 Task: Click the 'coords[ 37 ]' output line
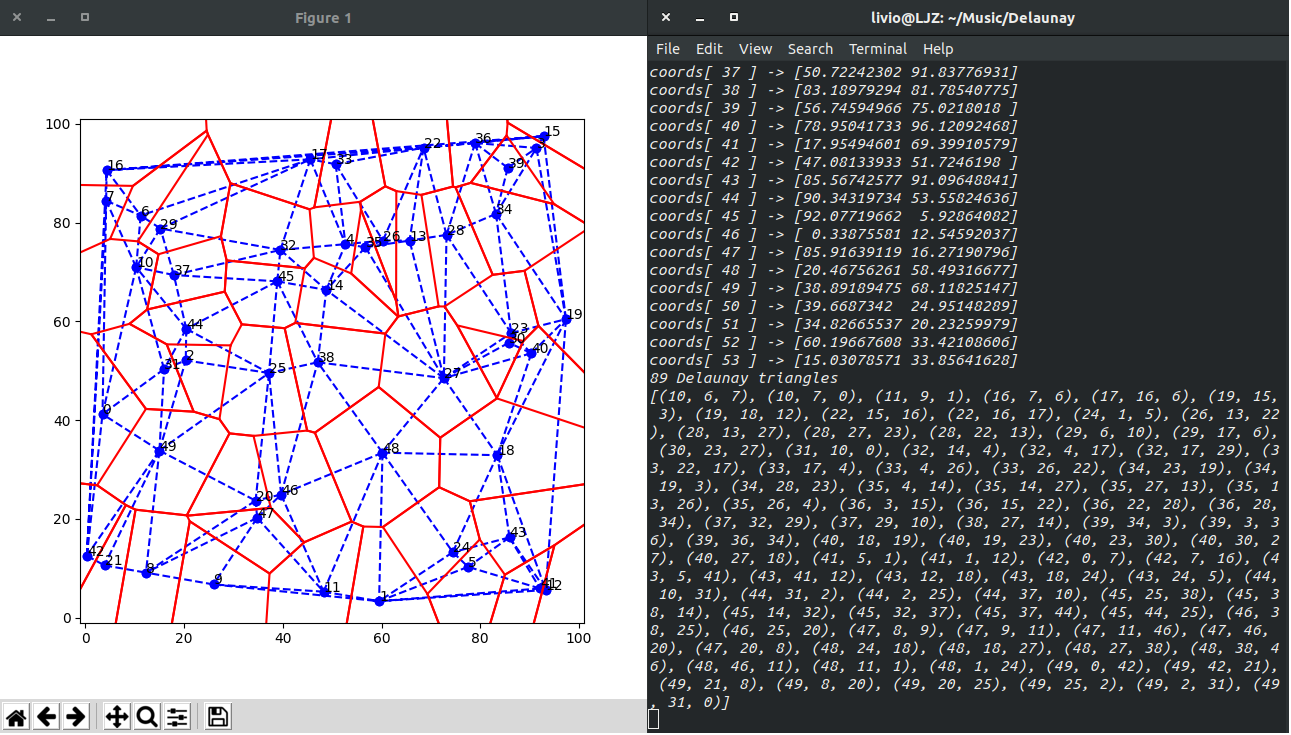pos(833,73)
